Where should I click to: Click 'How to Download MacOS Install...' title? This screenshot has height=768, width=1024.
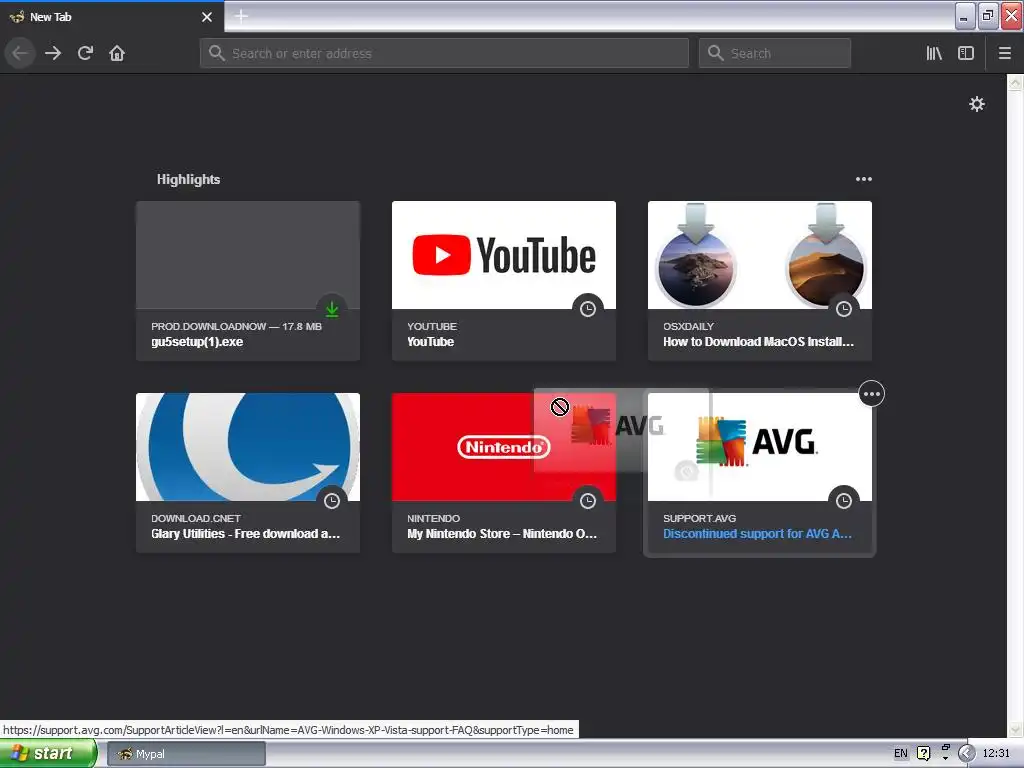point(758,342)
